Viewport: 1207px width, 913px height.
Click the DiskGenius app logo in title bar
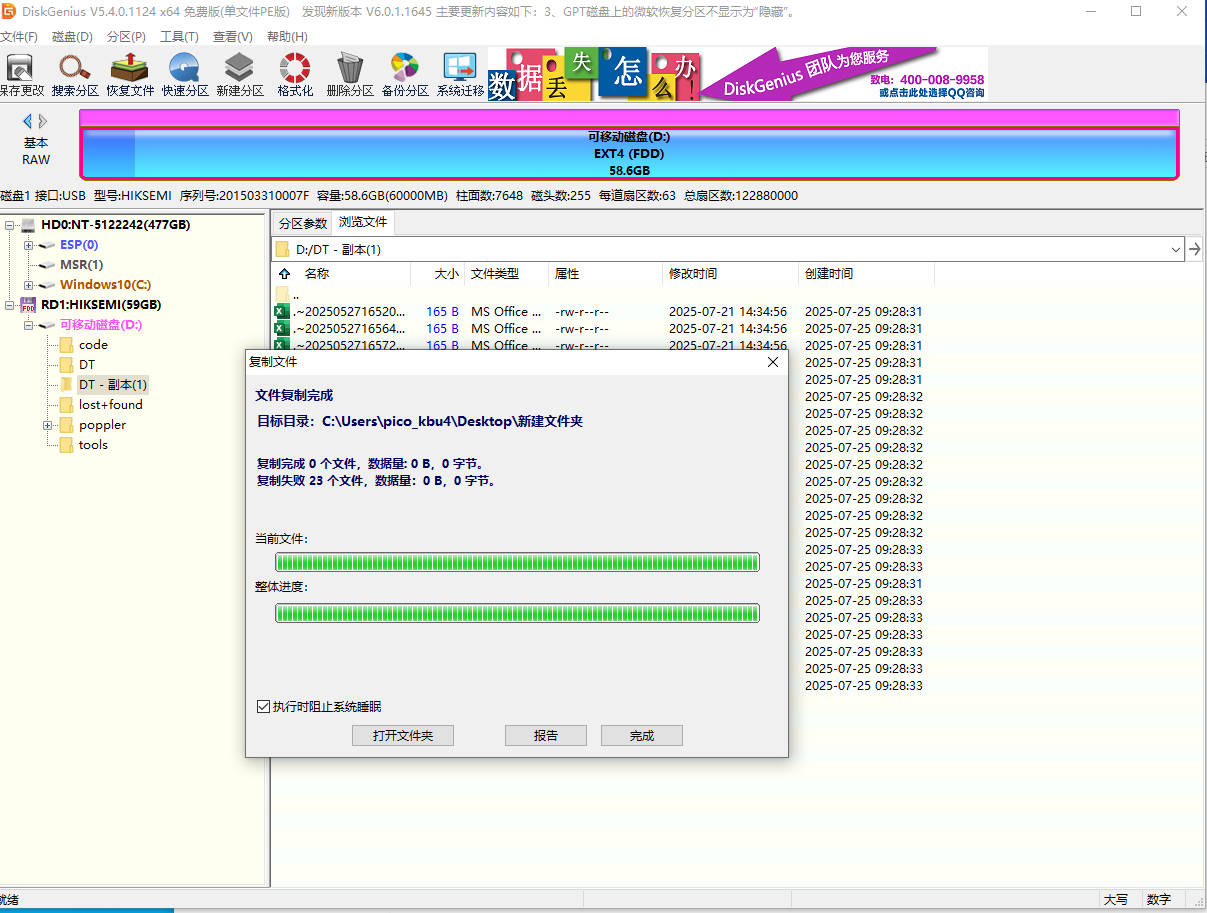pyautogui.click(x=8, y=11)
